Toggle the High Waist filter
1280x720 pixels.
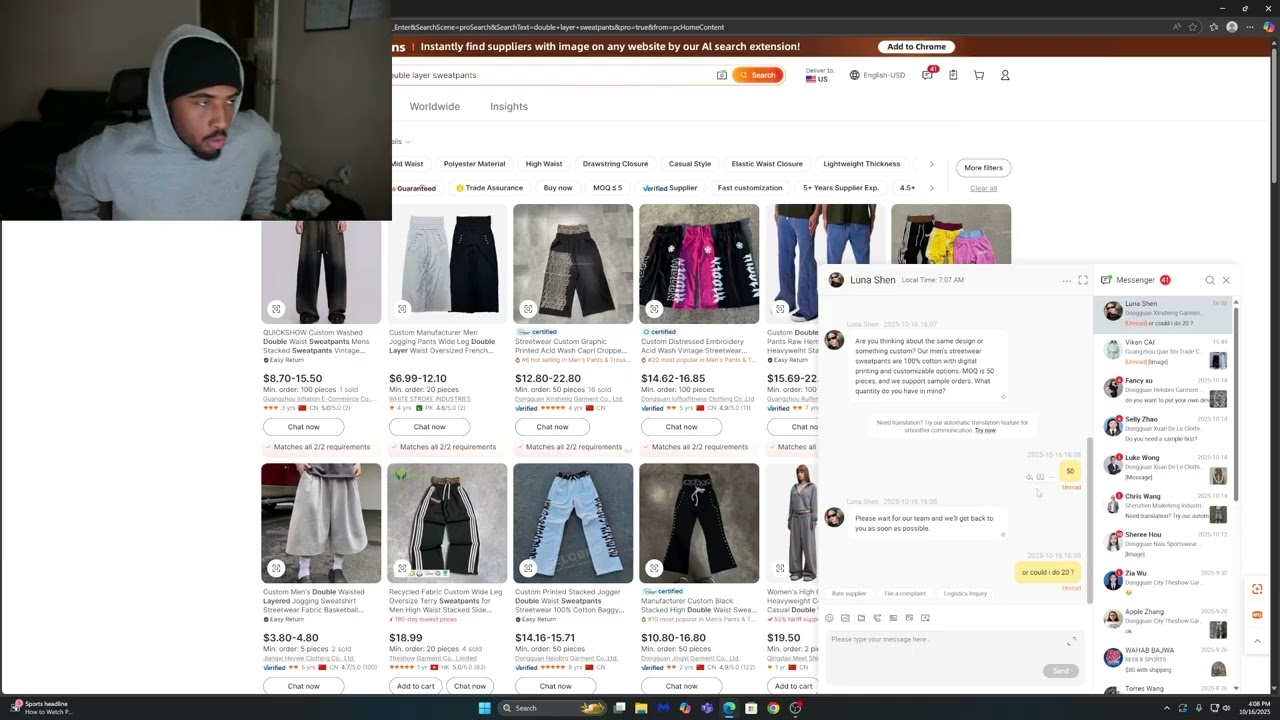tap(544, 164)
